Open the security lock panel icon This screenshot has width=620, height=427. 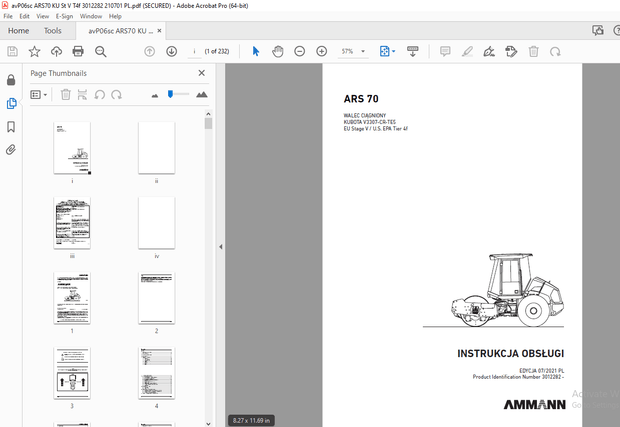pos(11,80)
